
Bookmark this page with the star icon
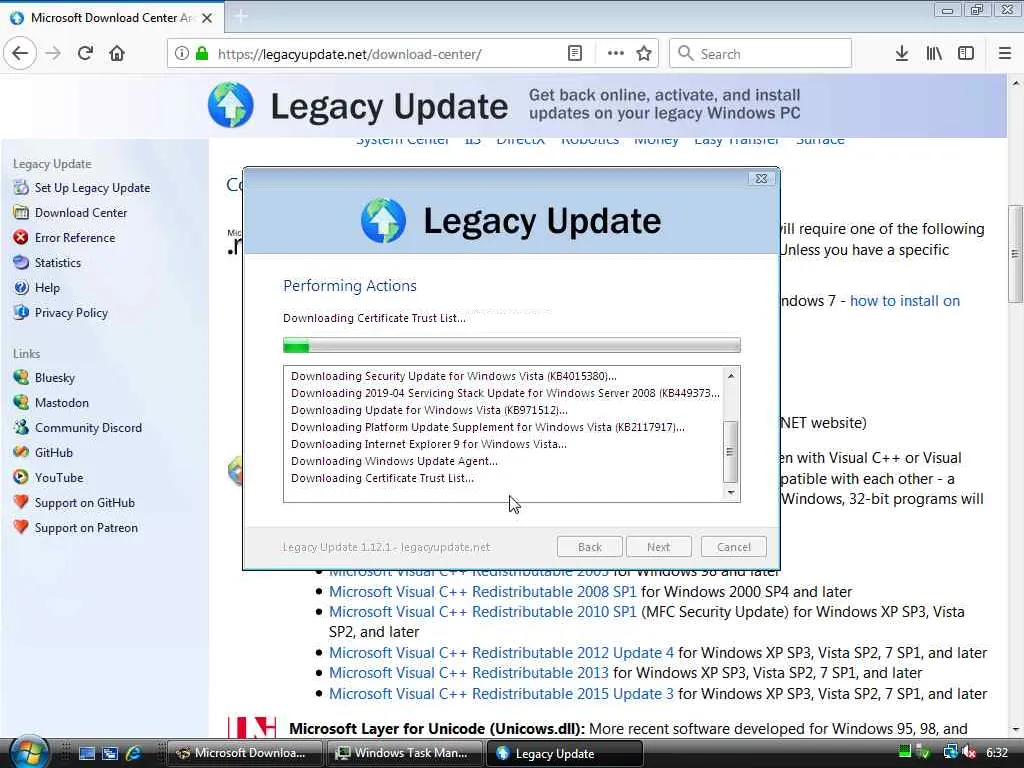pos(644,54)
